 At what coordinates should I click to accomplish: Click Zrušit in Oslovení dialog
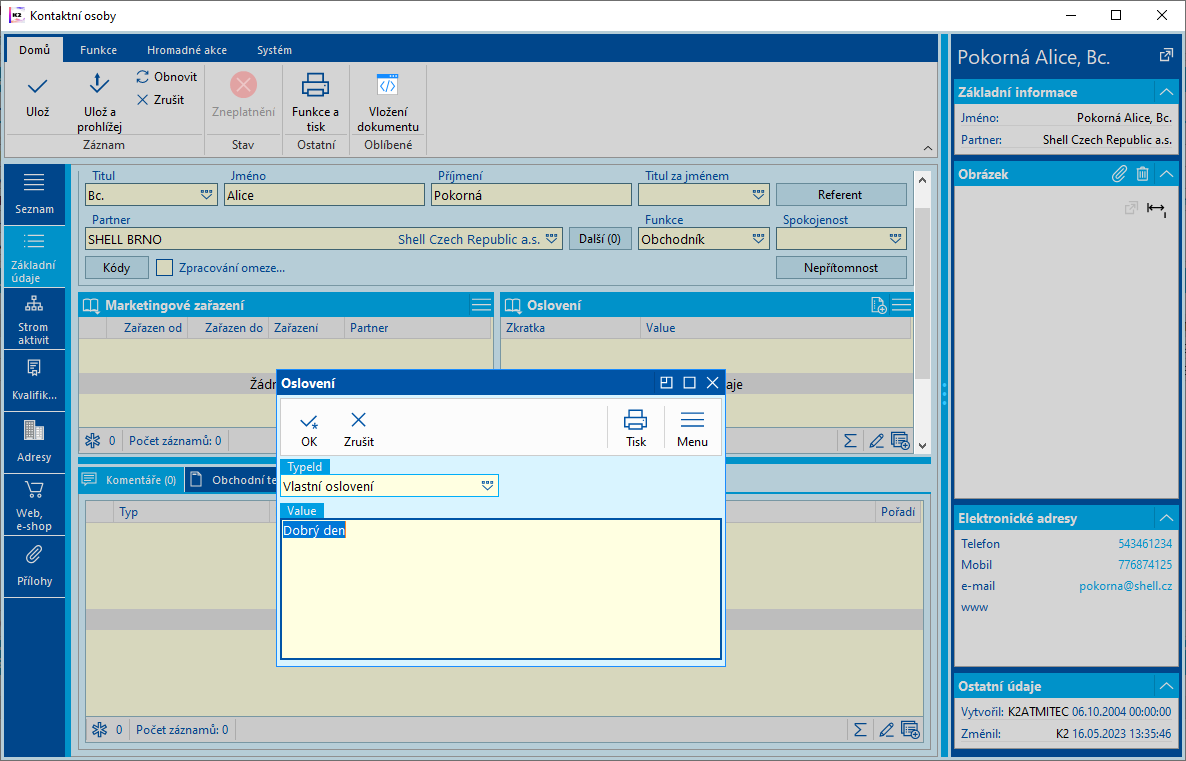(x=359, y=428)
